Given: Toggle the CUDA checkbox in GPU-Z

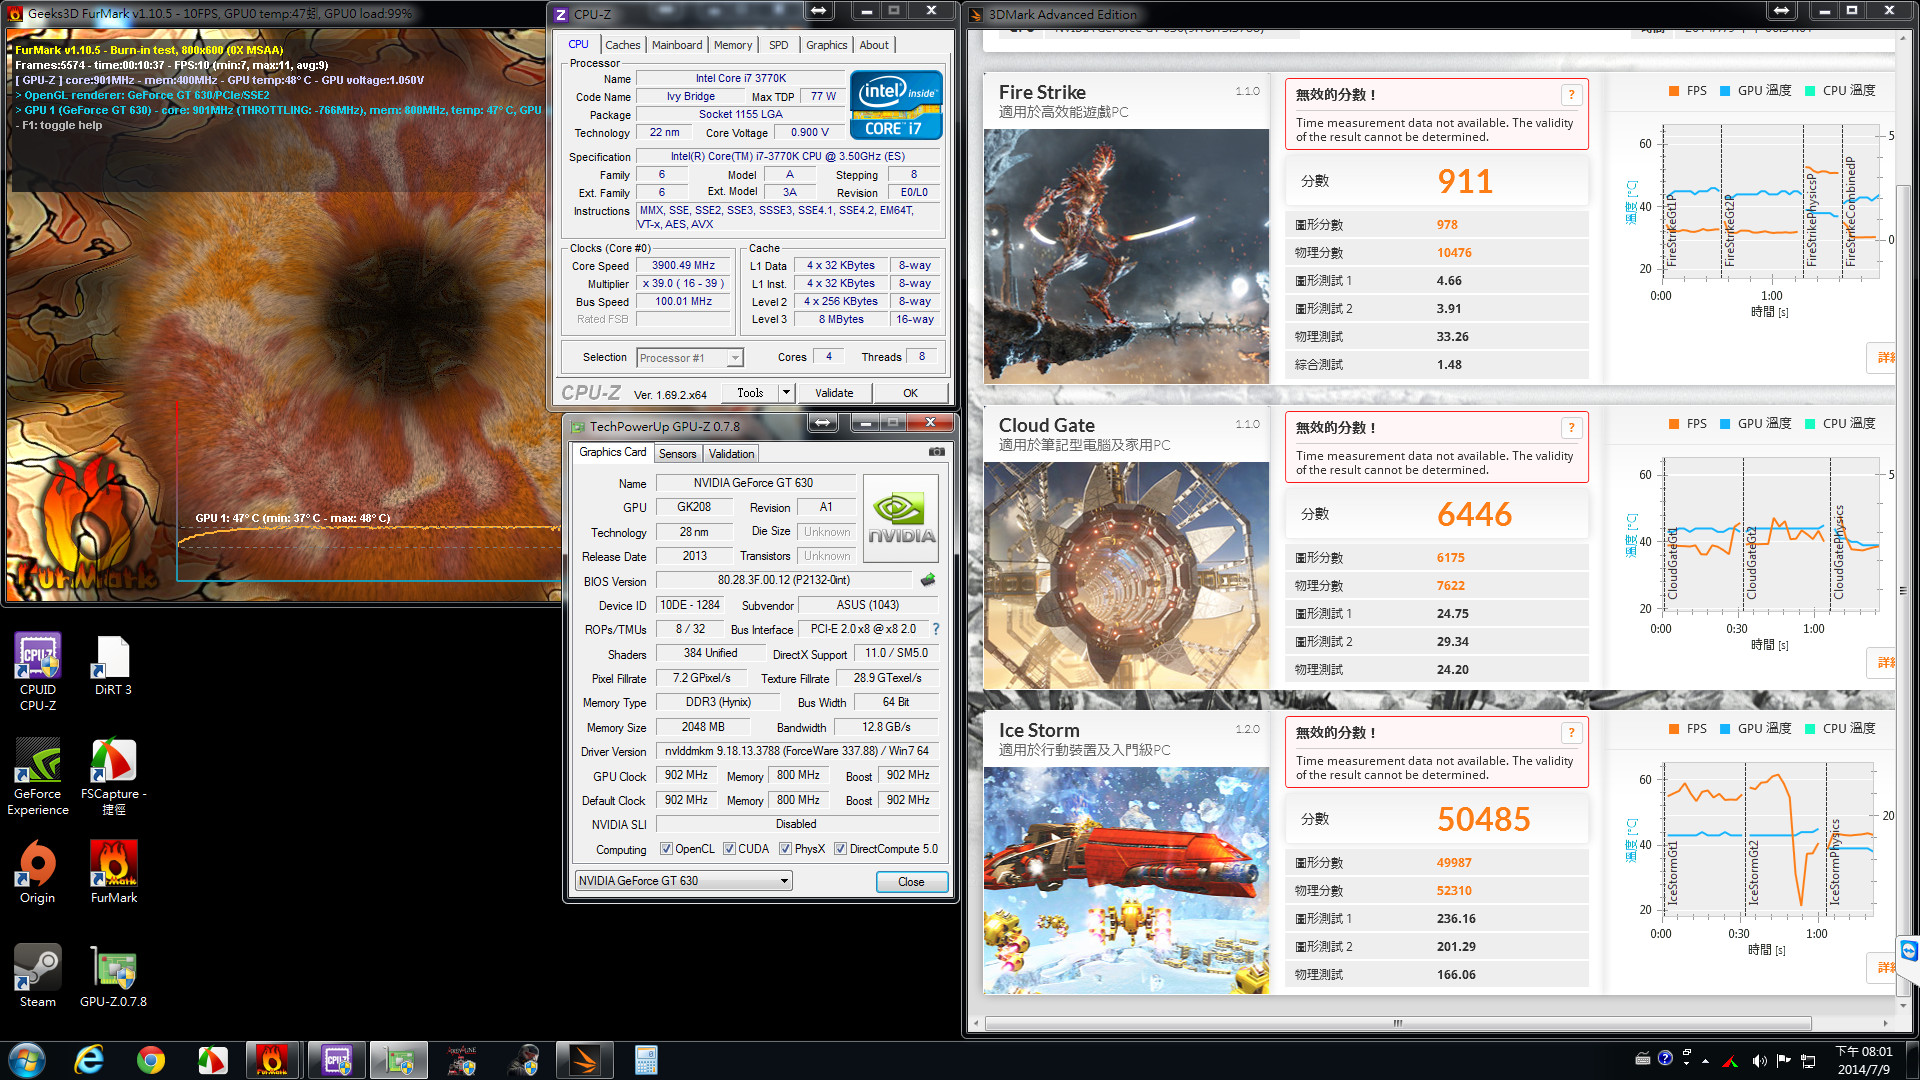Looking at the screenshot, I should coord(729,849).
